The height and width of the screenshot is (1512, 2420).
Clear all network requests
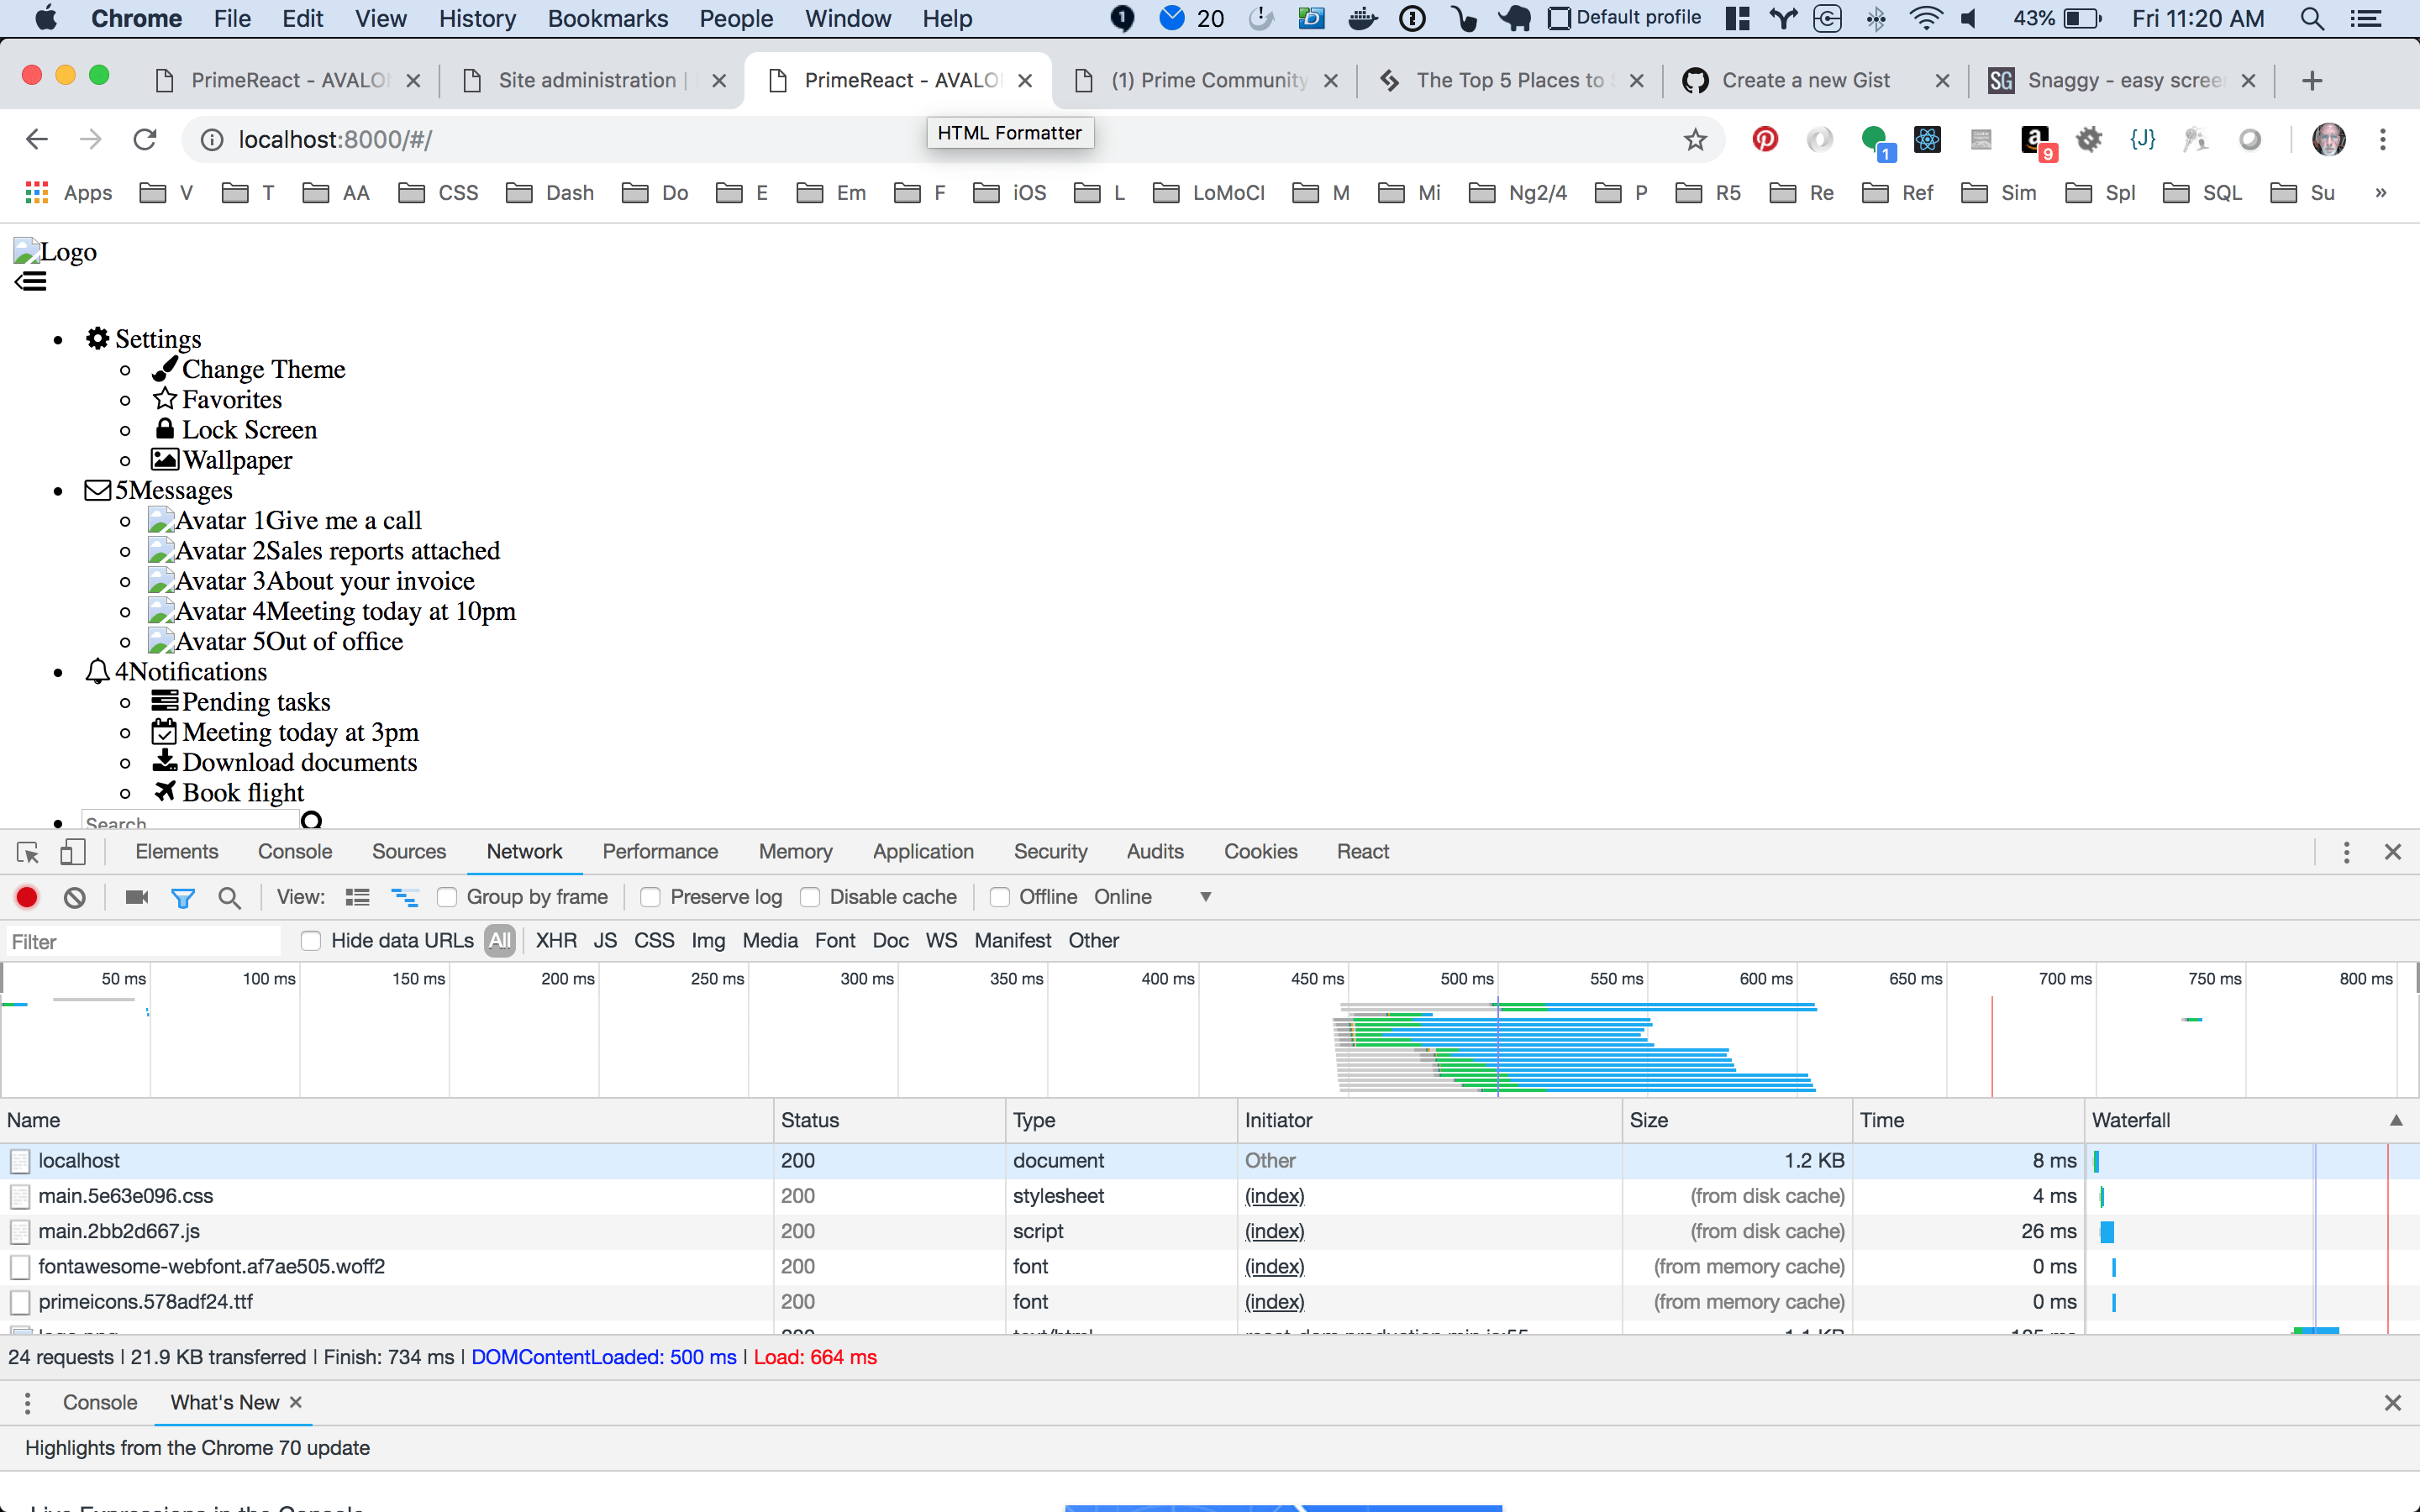pyautogui.click(x=75, y=897)
